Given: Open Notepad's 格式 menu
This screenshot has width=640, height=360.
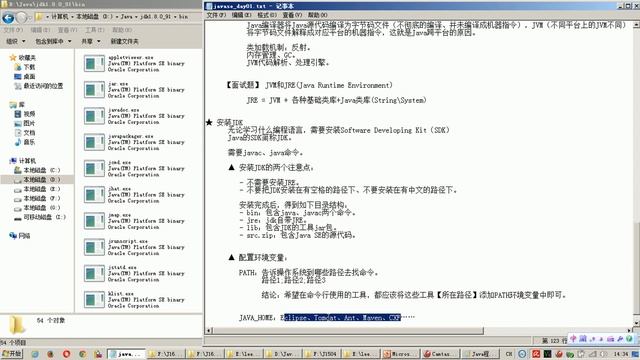Looking at the screenshot, I should coord(267,15).
